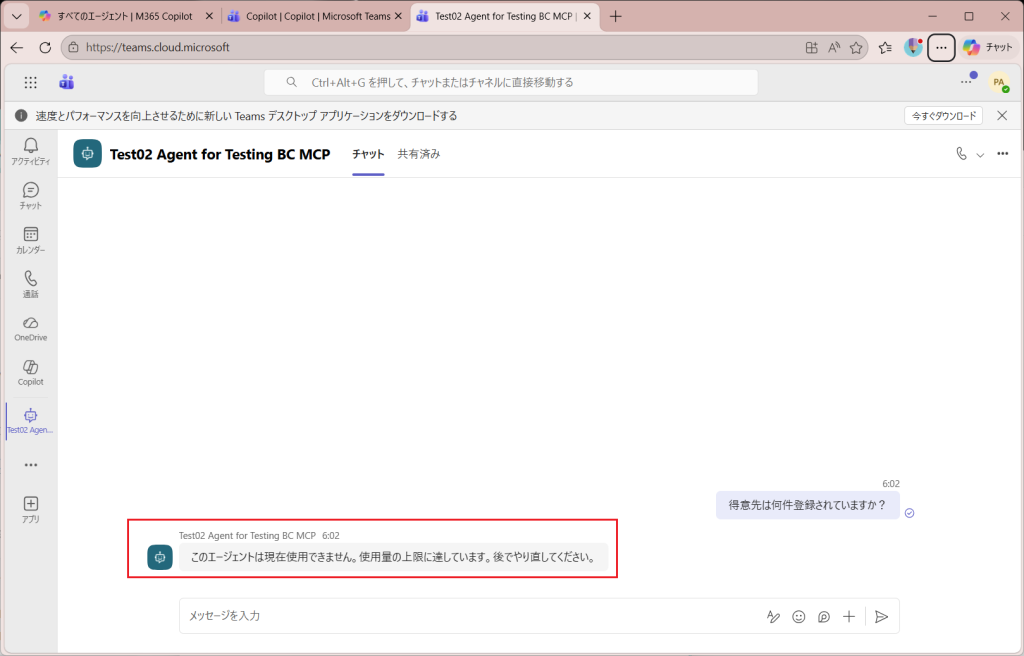Open Calendar from the left sidebar
The height and width of the screenshot is (656, 1024).
tap(30, 239)
